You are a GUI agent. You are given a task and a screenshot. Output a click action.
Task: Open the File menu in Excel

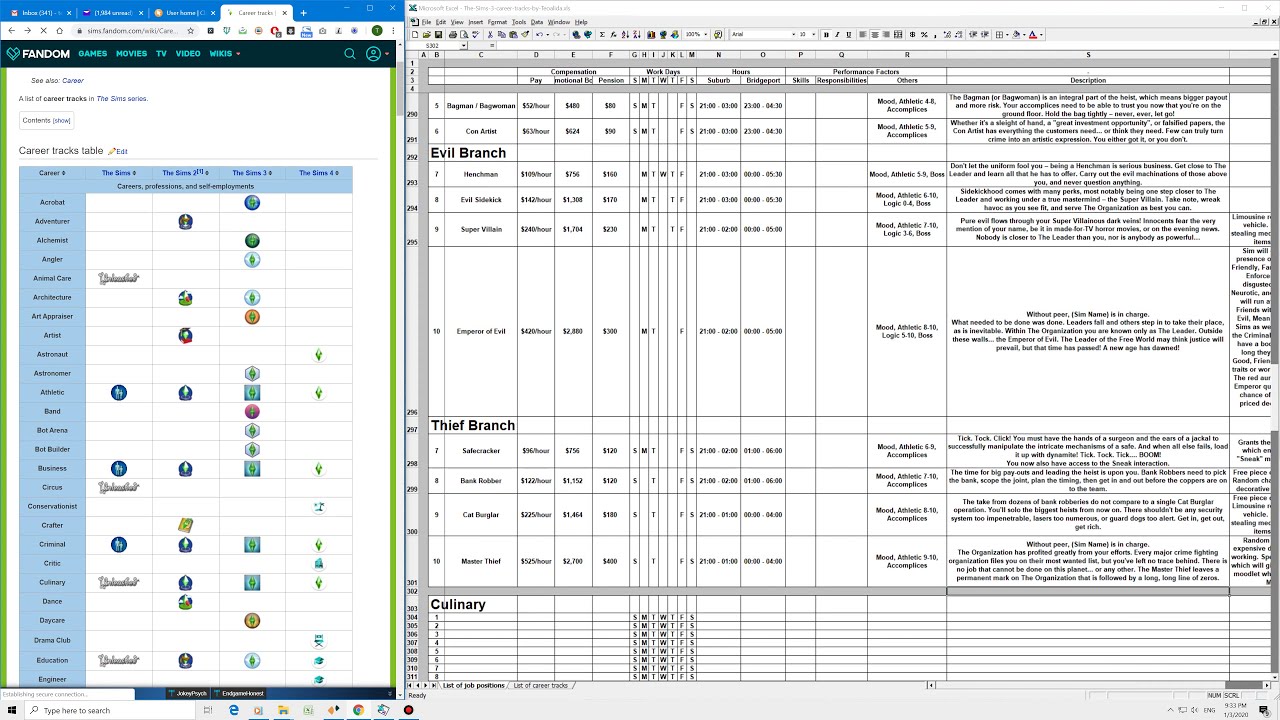coord(427,21)
